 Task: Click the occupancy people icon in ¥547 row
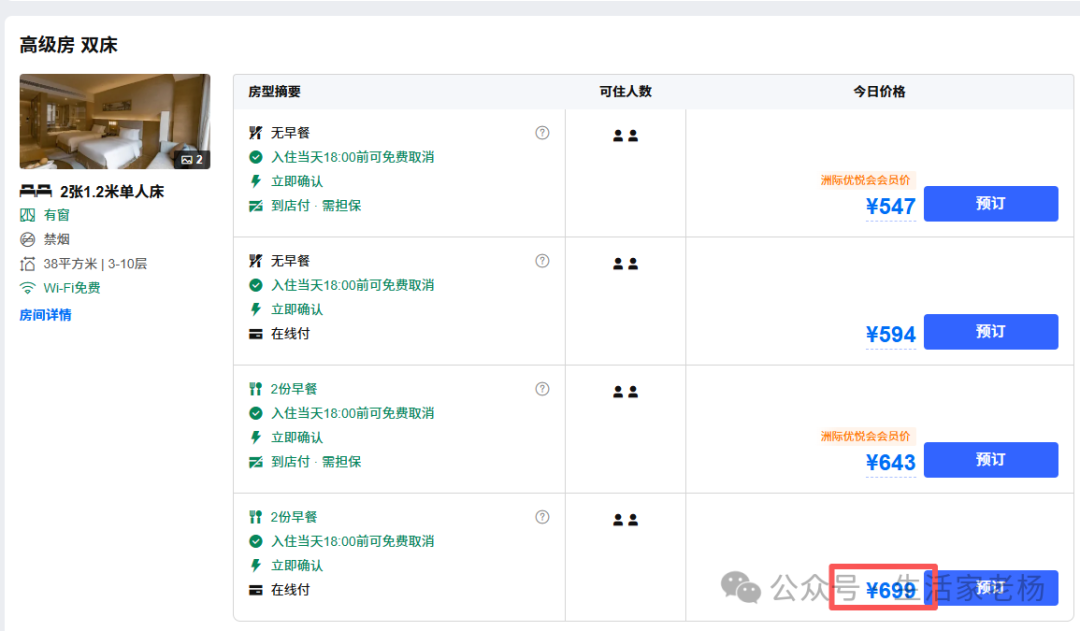tap(625, 136)
